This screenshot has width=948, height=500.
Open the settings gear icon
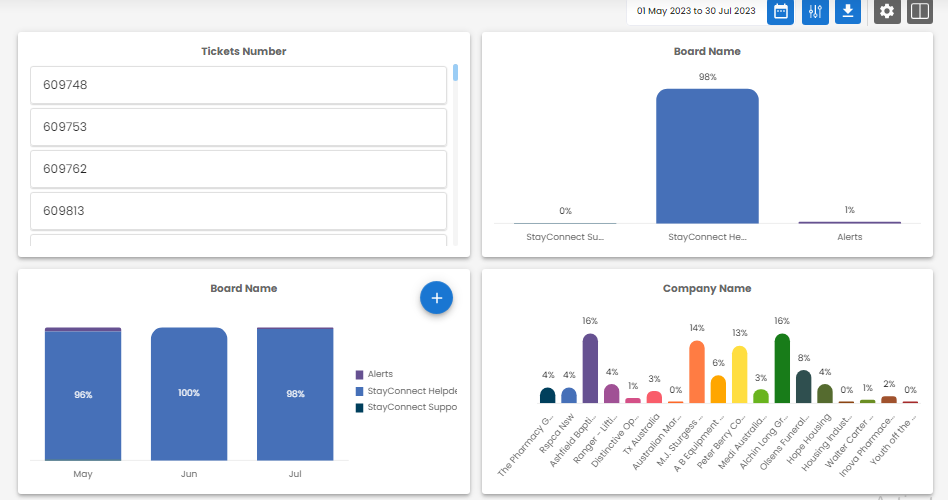point(887,11)
